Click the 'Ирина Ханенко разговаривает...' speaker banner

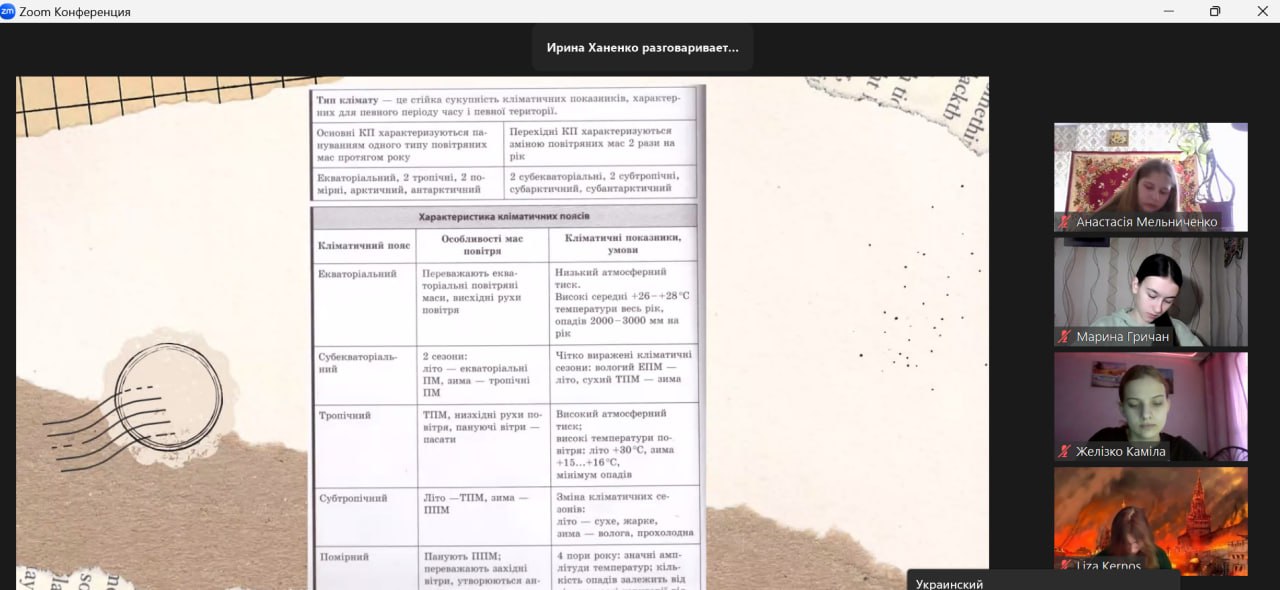coord(642,48)
